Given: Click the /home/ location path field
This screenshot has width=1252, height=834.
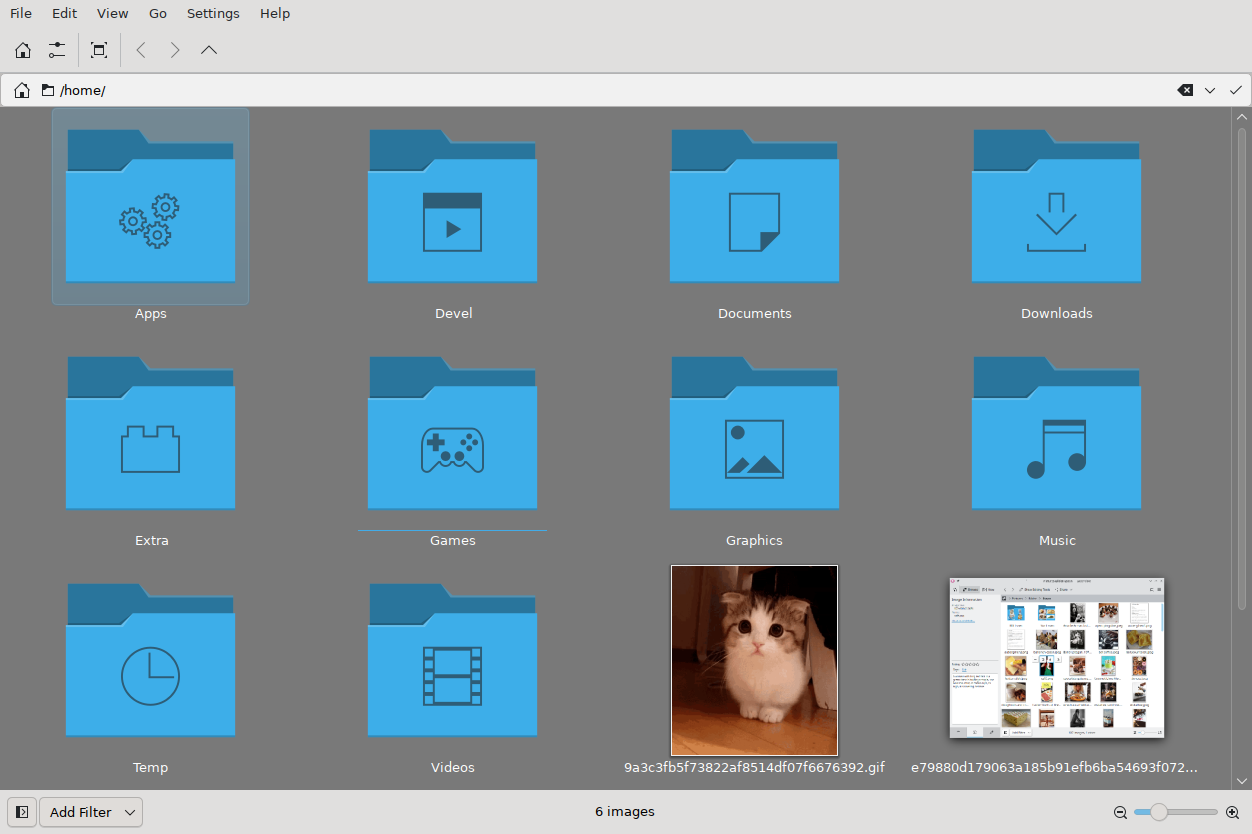Looking at the screenshot, I should 600,90.
